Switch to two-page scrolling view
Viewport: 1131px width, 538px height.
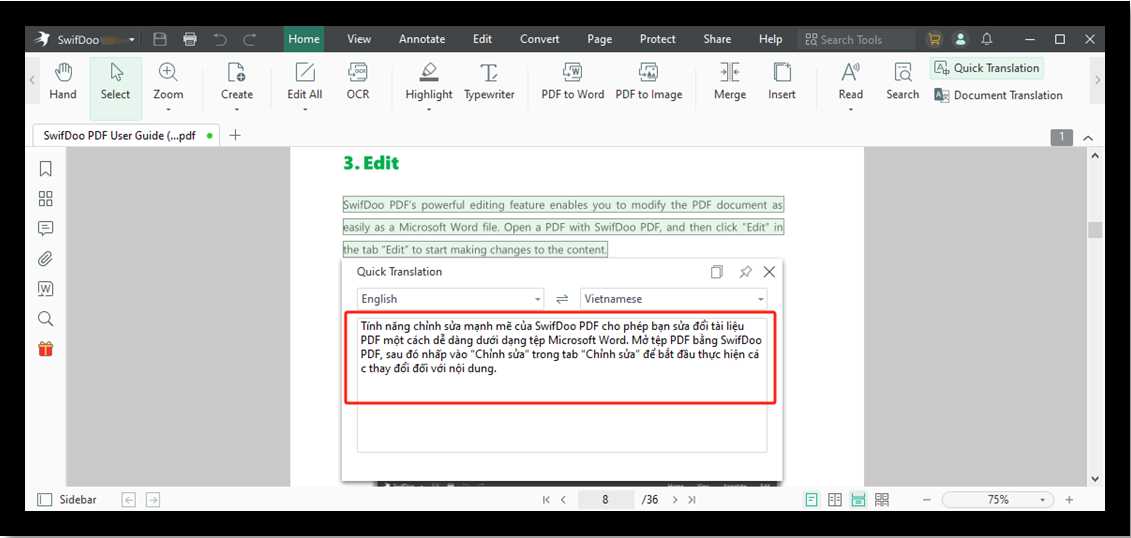tap(881, 499)
